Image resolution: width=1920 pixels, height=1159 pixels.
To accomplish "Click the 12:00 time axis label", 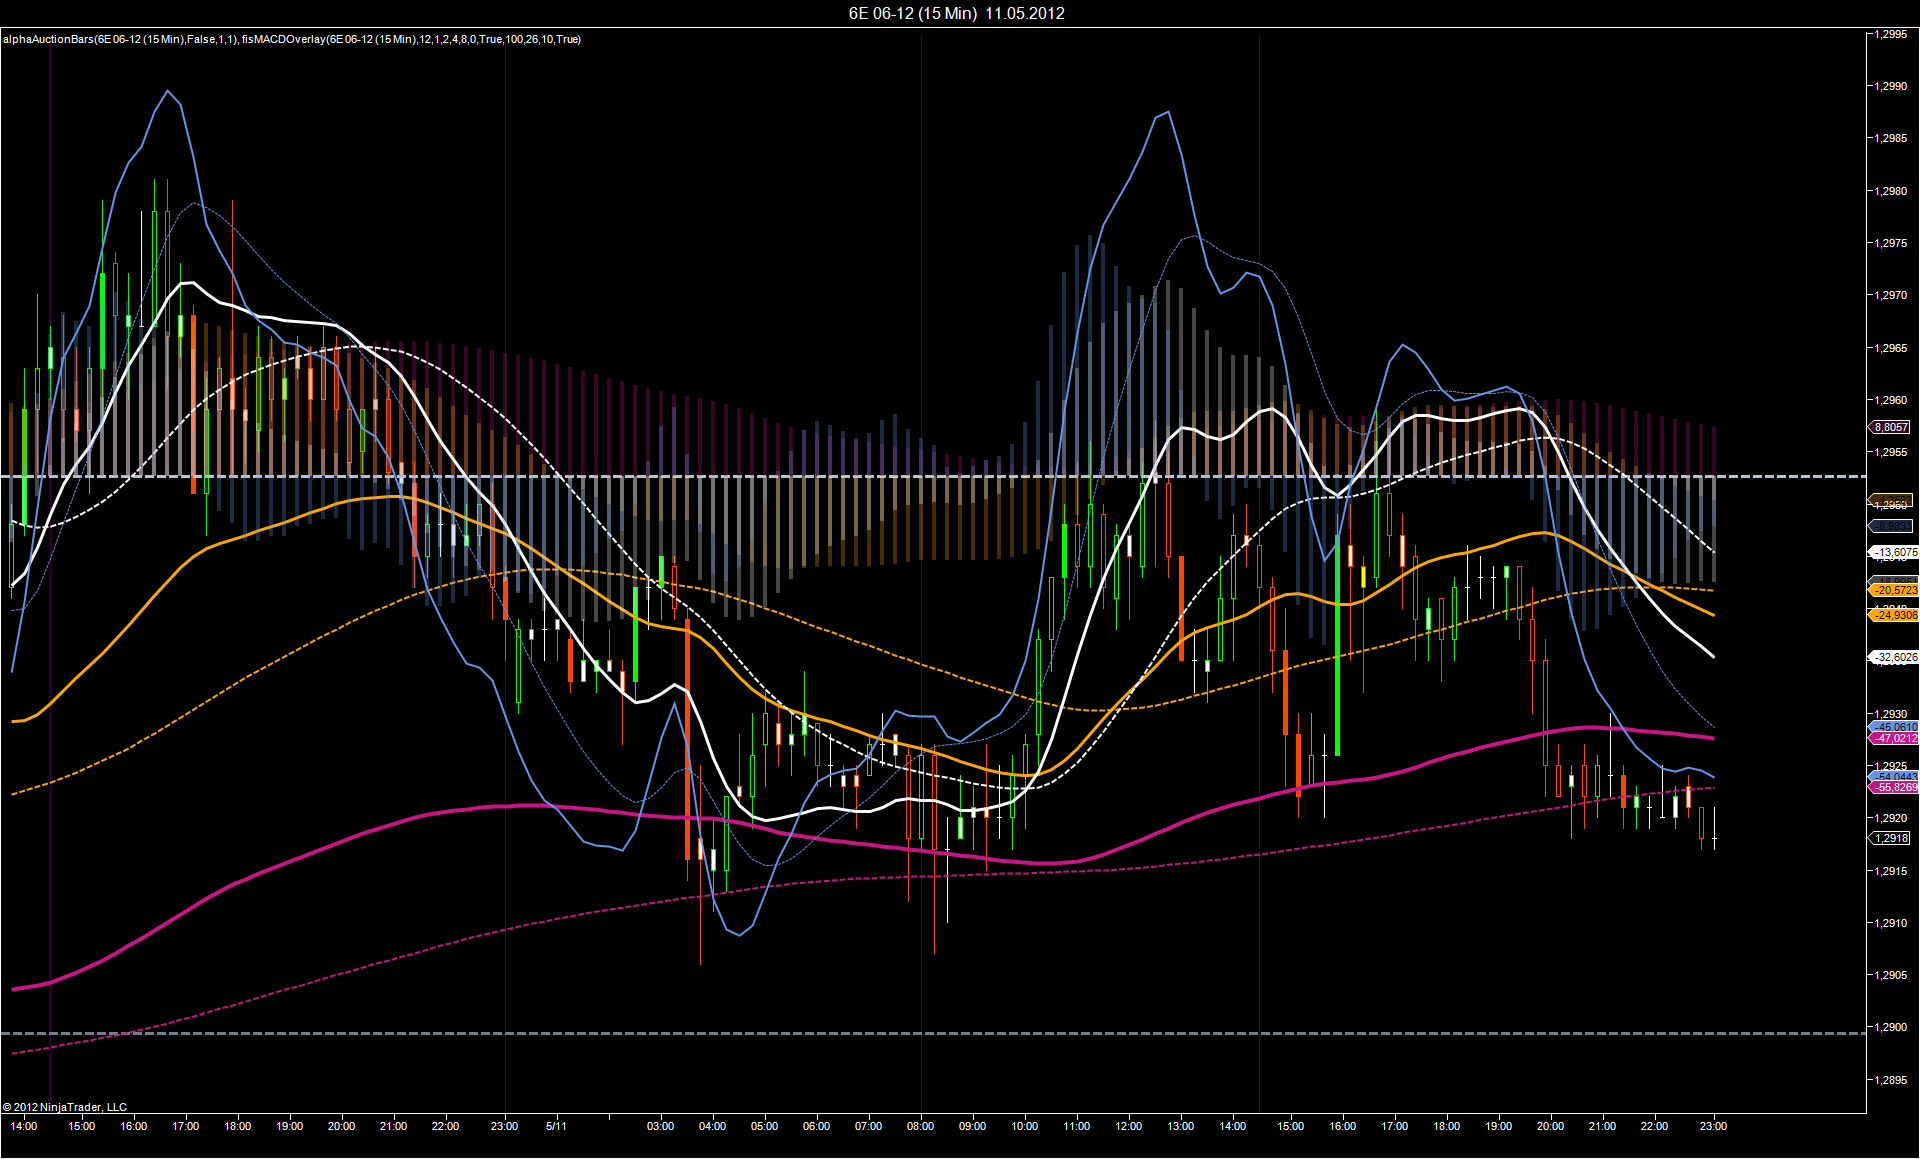I will 1128,1126.
